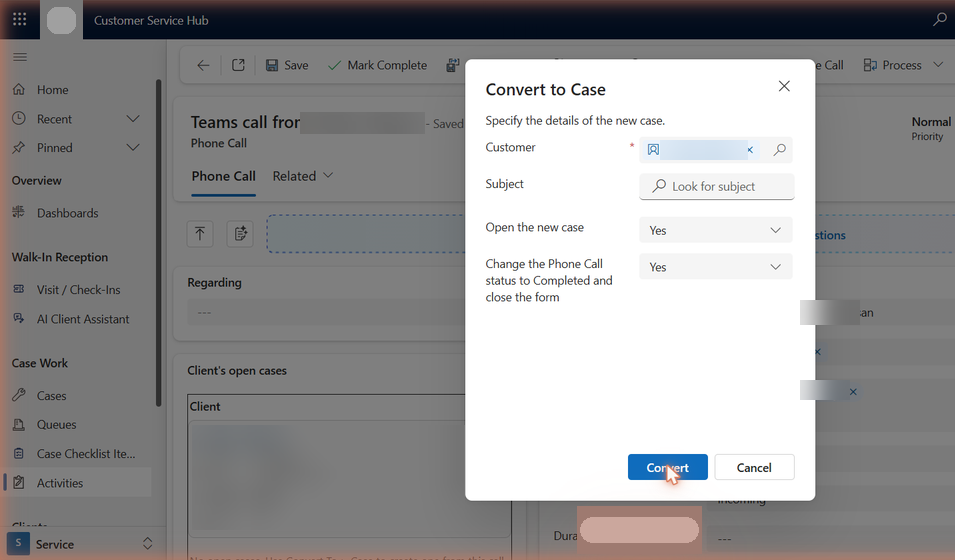Screen dimensions: 955x560
Task: Click the notes edit icon beside upload
Action: tap(240, 233)
